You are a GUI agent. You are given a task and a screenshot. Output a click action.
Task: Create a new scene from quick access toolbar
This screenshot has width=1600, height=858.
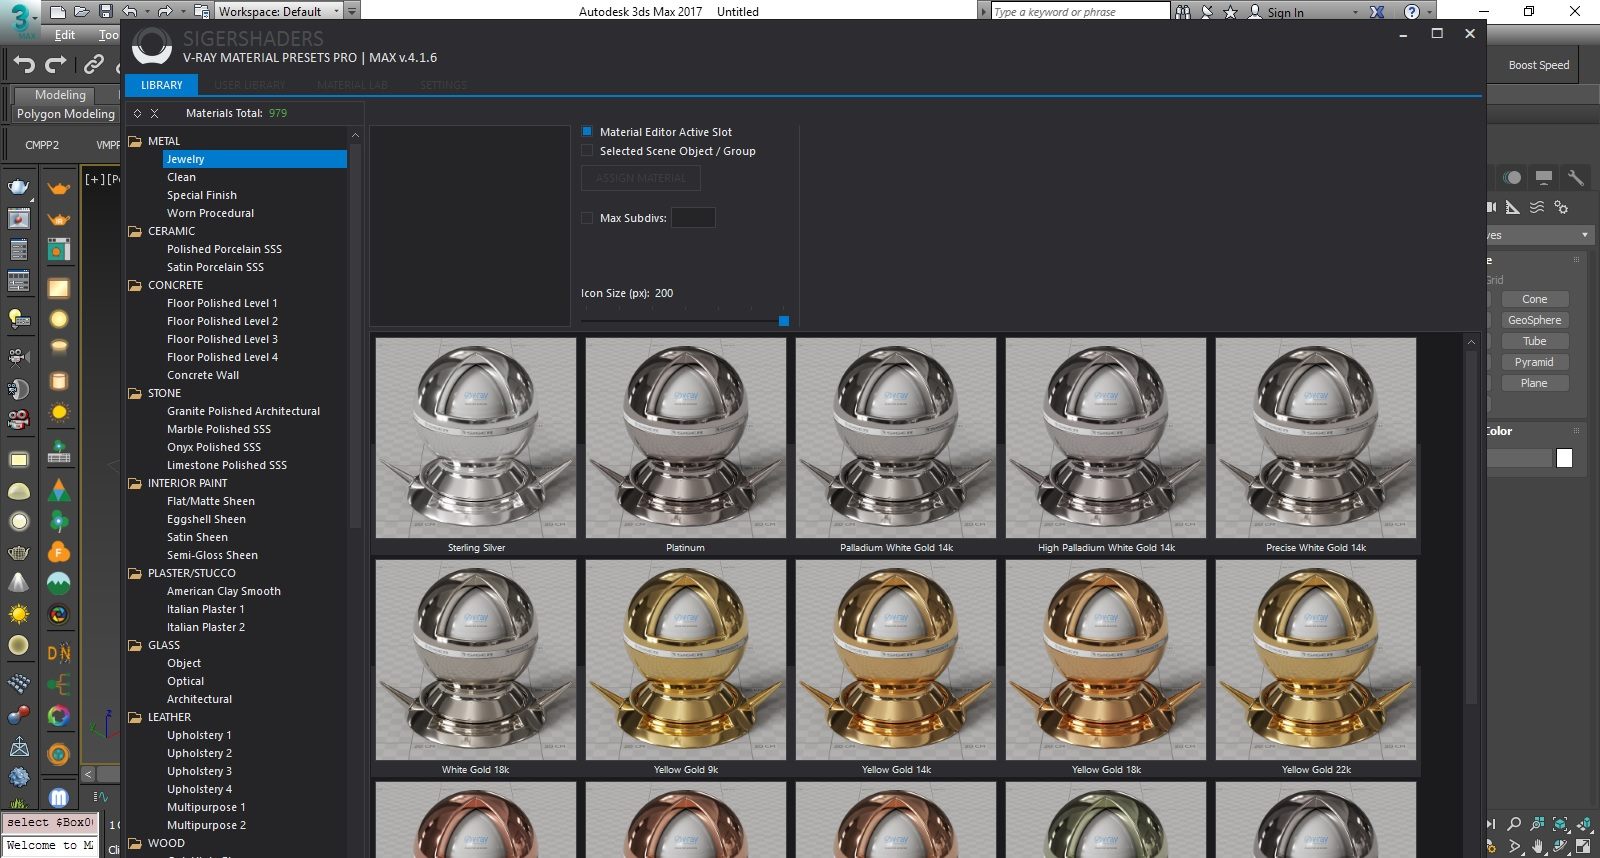(58, 12)
